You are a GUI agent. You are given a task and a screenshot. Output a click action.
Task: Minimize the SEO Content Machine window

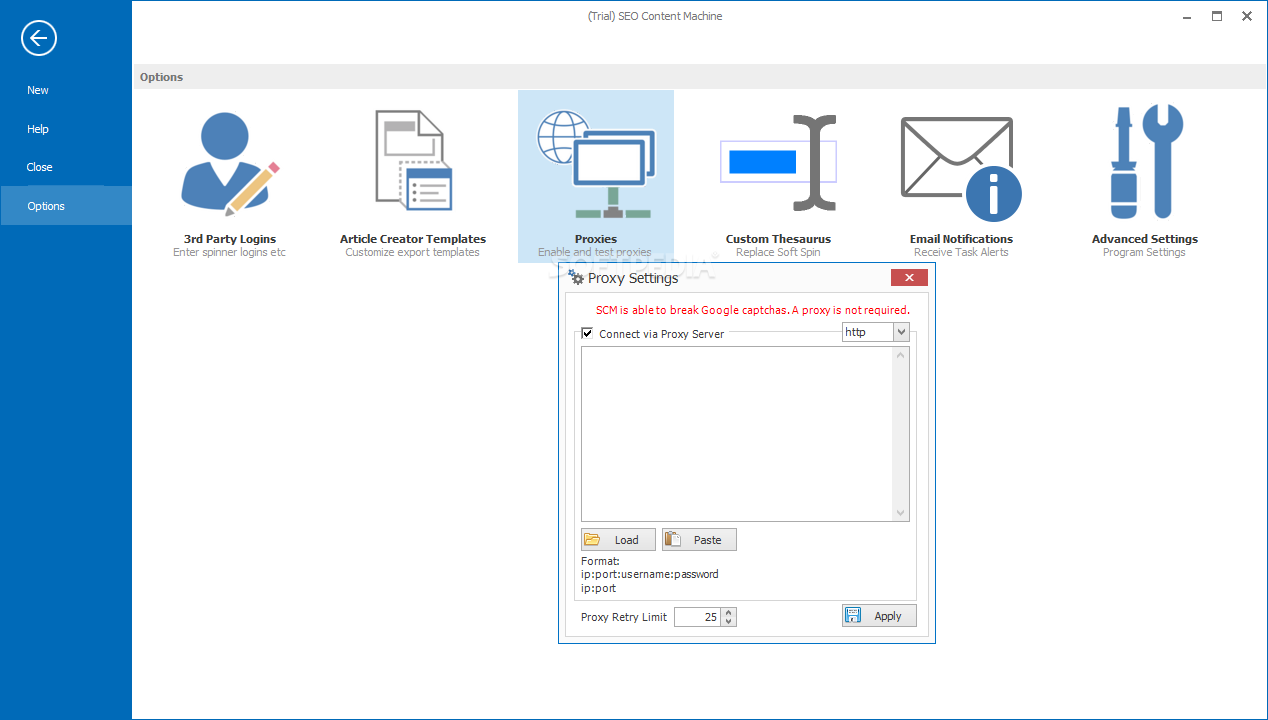[1188, 16]
